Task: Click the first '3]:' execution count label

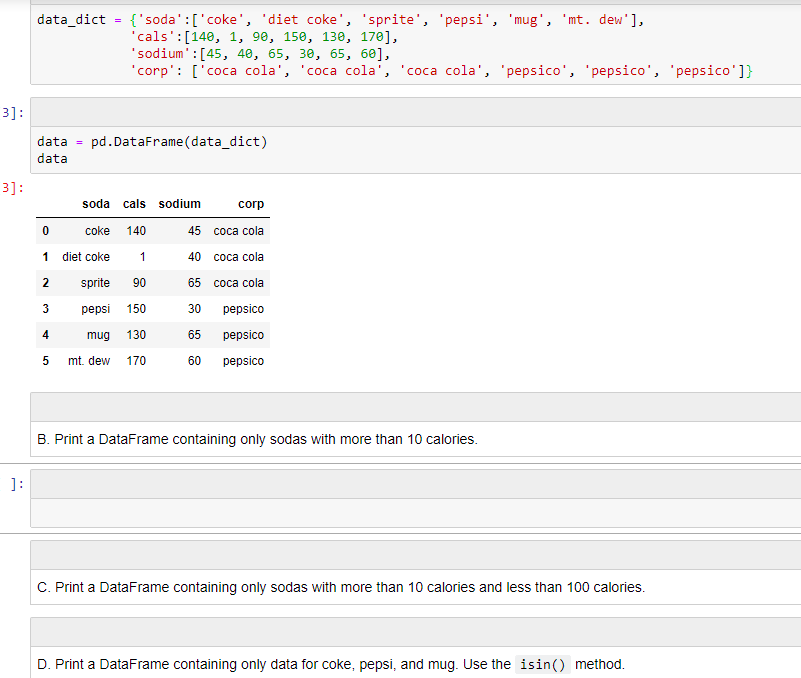Action: coord(10,111)
